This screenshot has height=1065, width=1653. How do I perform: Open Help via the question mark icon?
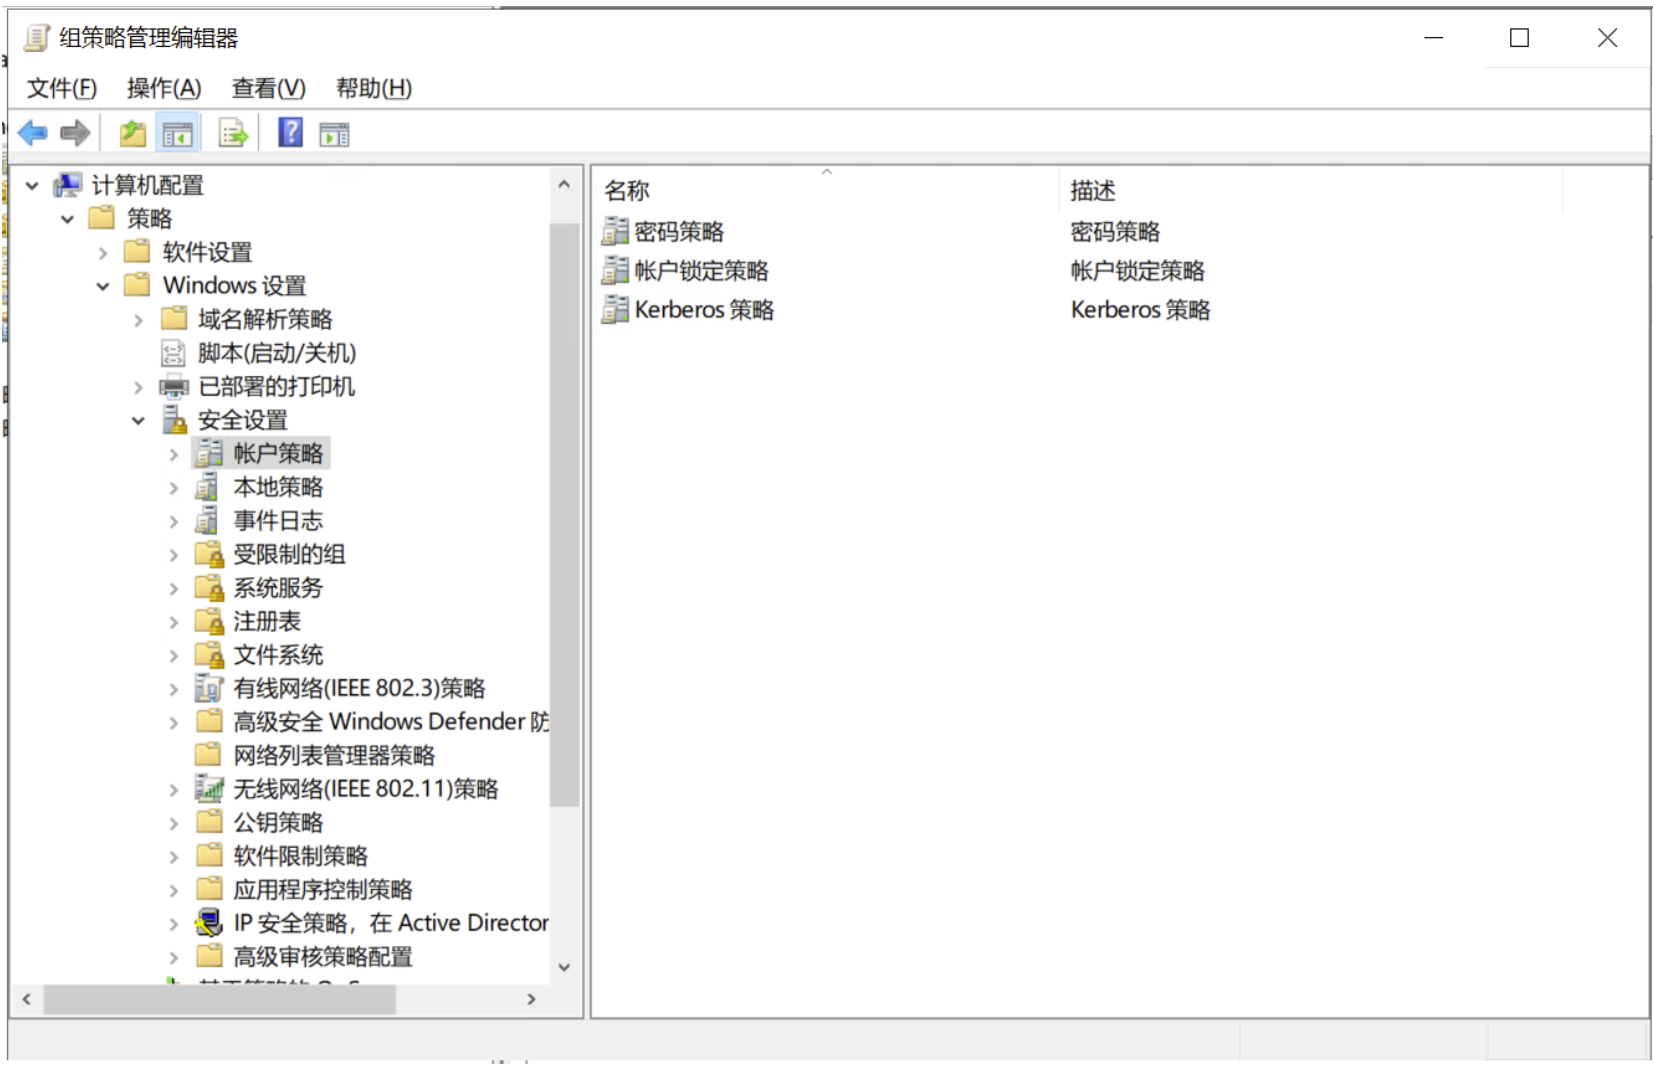point(290,133)
